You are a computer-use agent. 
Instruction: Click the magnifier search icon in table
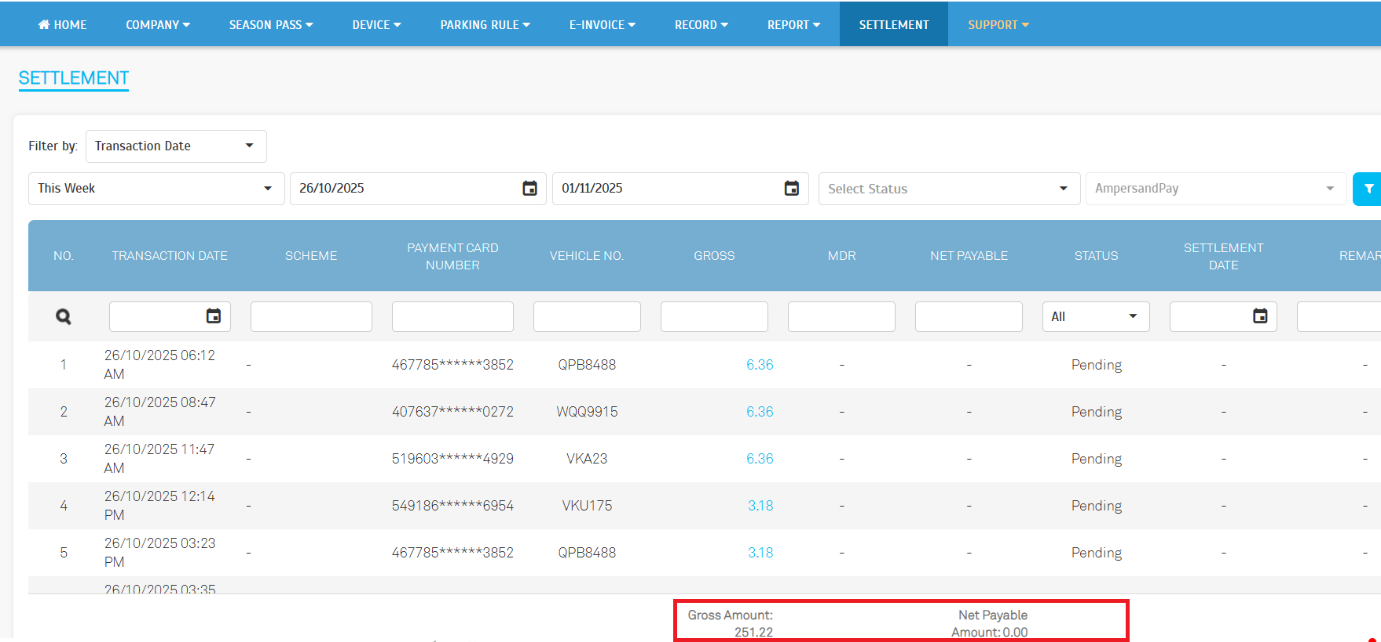63,317
